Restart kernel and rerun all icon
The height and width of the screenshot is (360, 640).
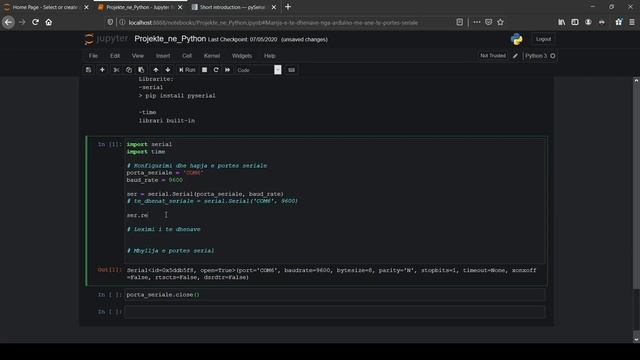tap(227, 70)
